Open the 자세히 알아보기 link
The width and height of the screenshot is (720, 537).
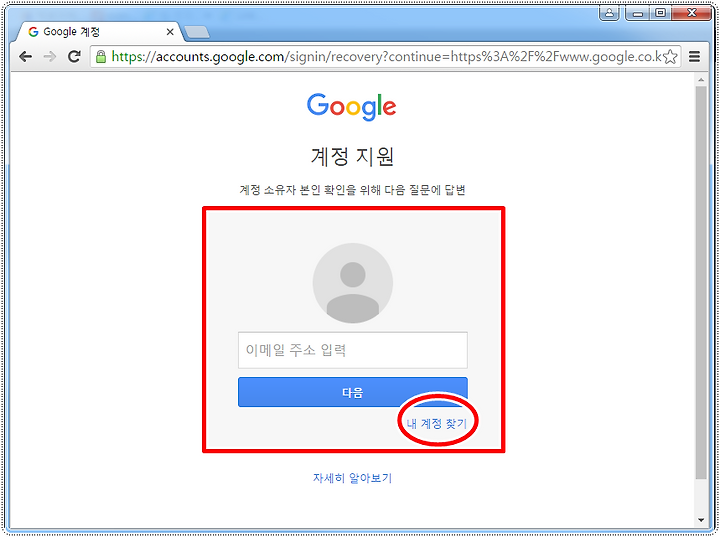pyautogui.click(x=352, y=478)
